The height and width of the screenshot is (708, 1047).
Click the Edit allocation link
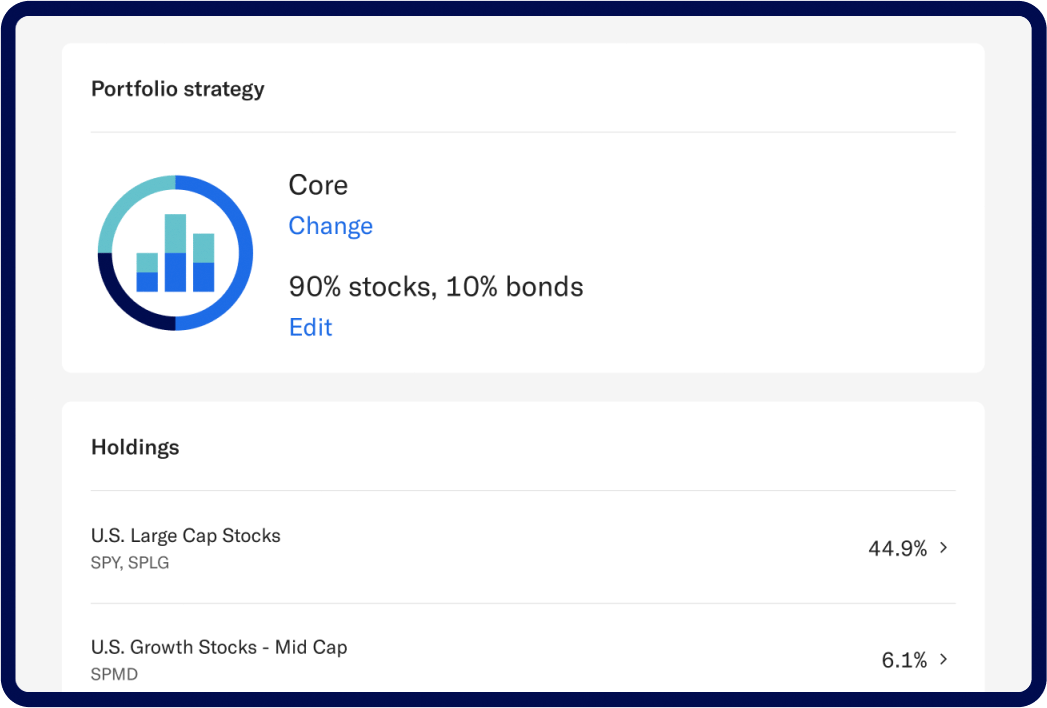tap(310, 327)
